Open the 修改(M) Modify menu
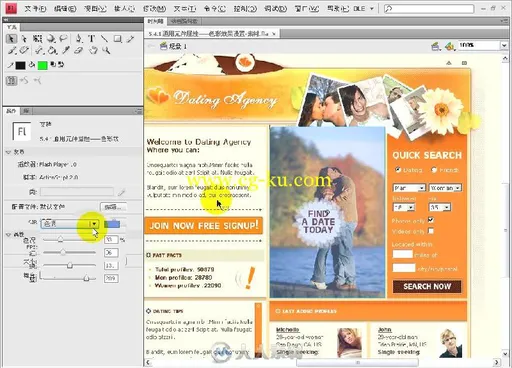Screen dimensions: 512x368 click(x=154, y=9)
